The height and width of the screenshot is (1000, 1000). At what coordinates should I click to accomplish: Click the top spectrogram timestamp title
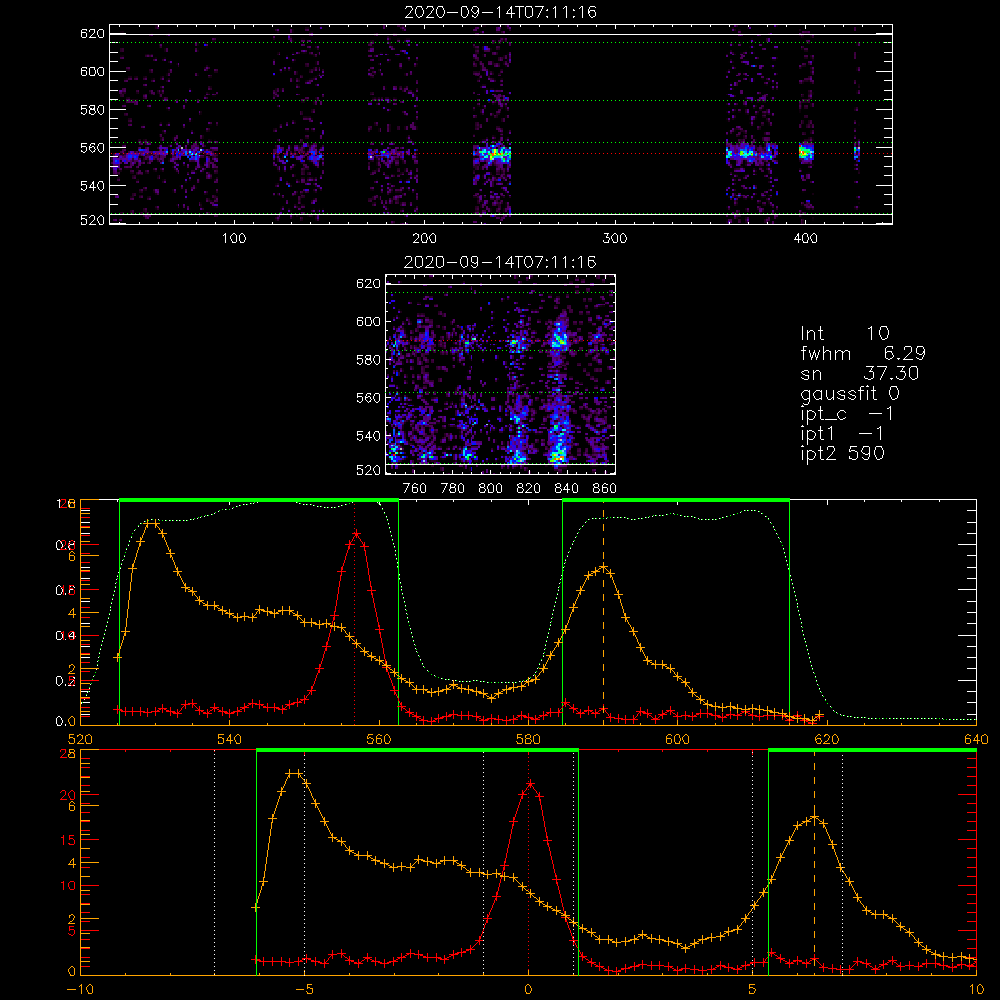[x=501, y=12]
